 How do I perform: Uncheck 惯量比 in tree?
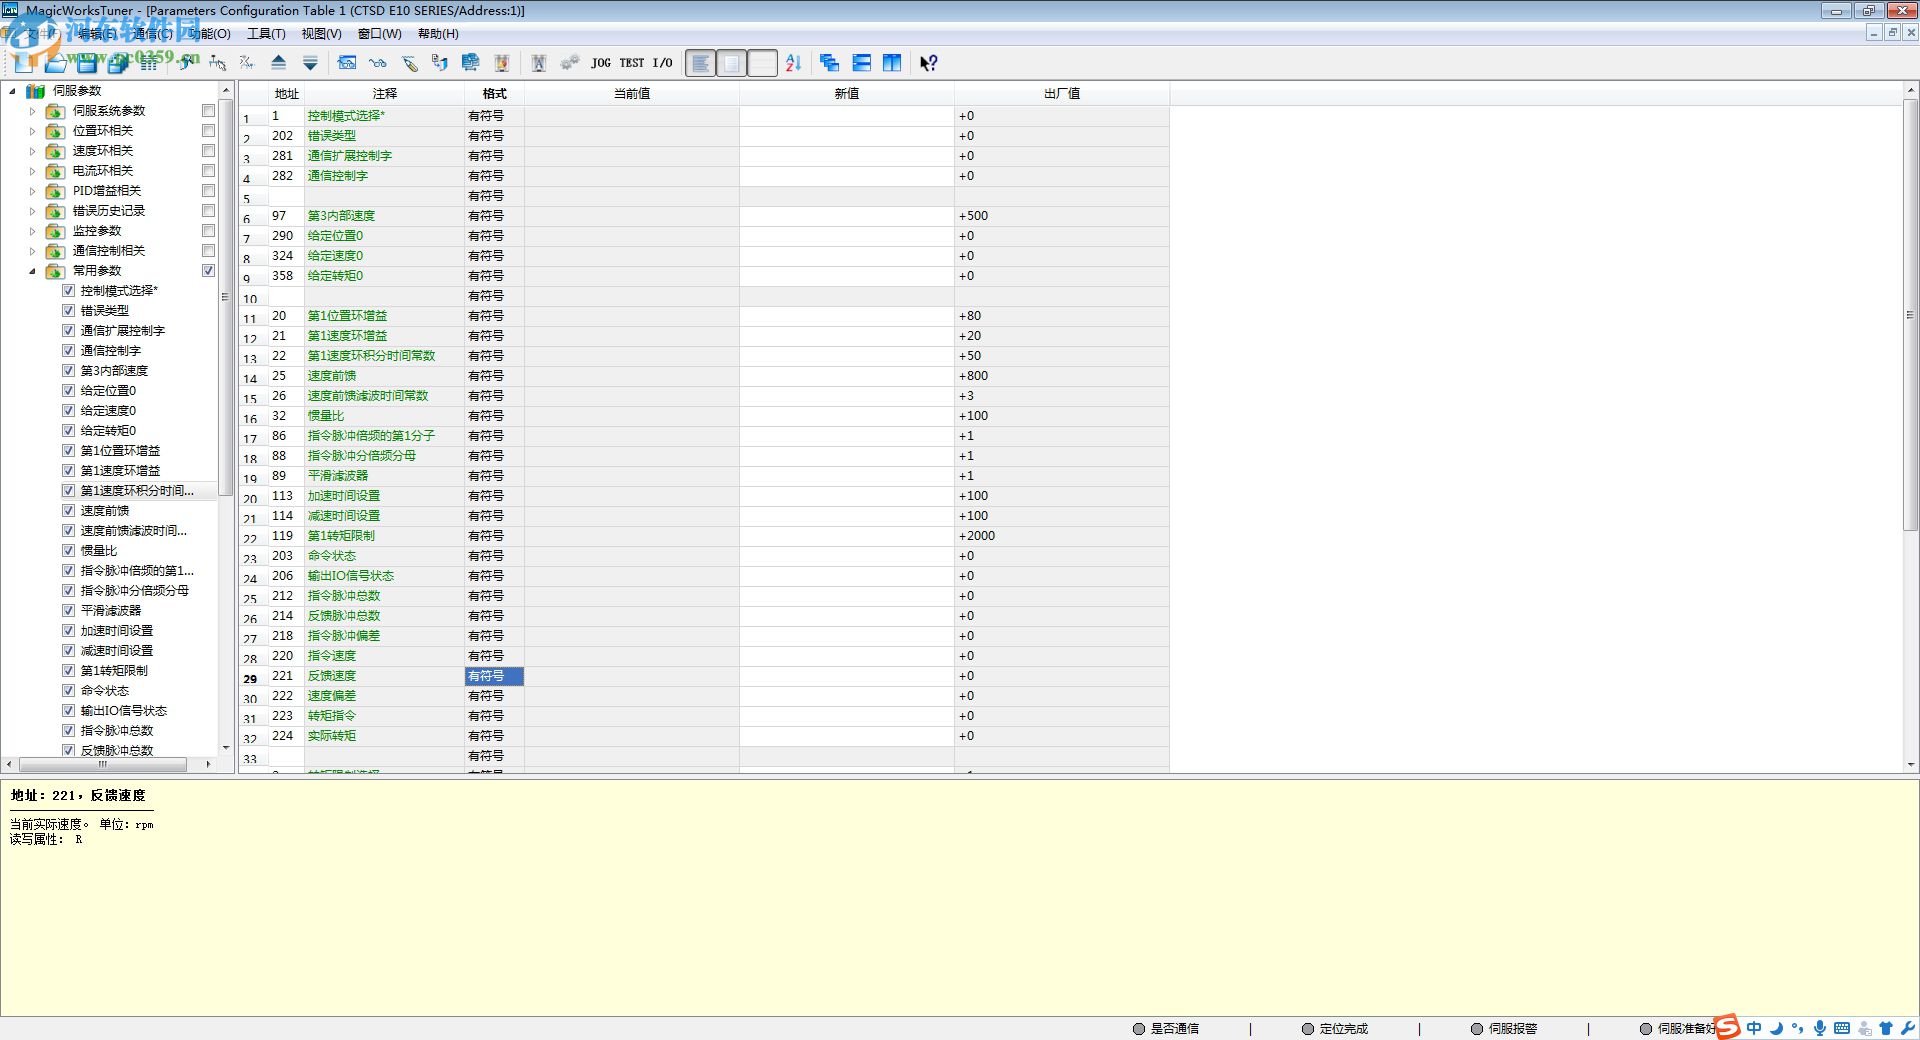coord(68,551)
